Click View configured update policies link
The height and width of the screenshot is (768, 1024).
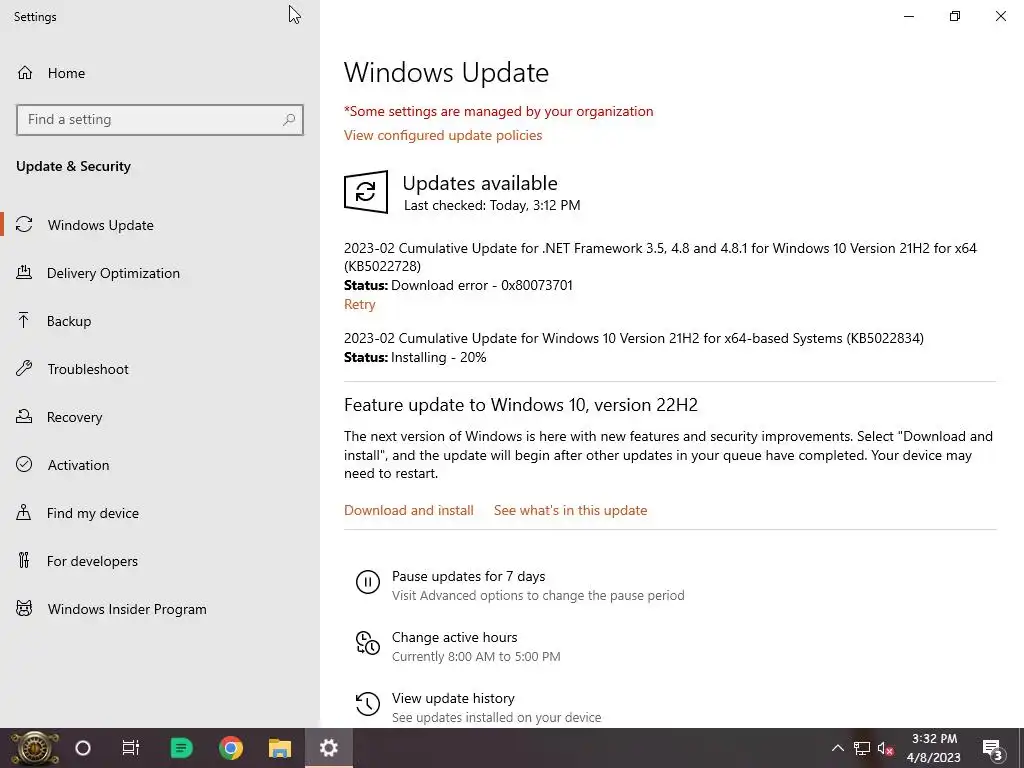click(x=443, y=135)
